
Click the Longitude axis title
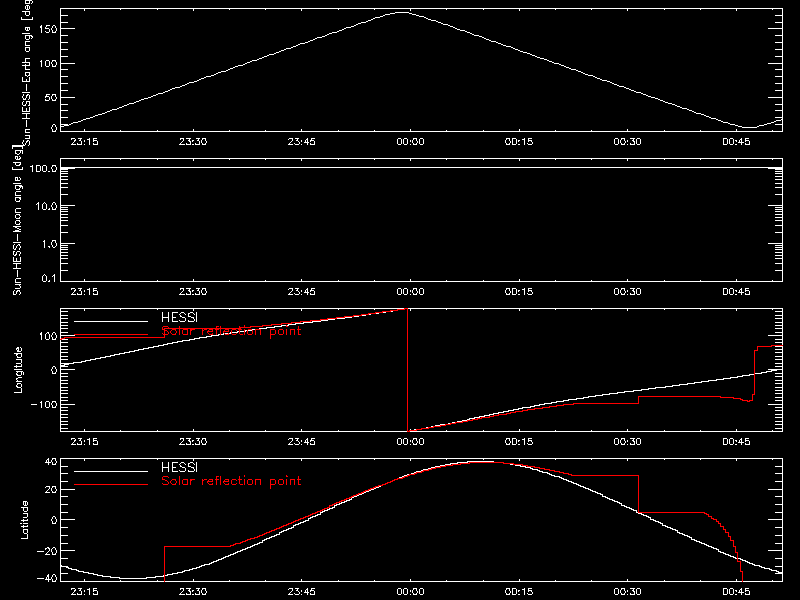[x=18, y=370]
